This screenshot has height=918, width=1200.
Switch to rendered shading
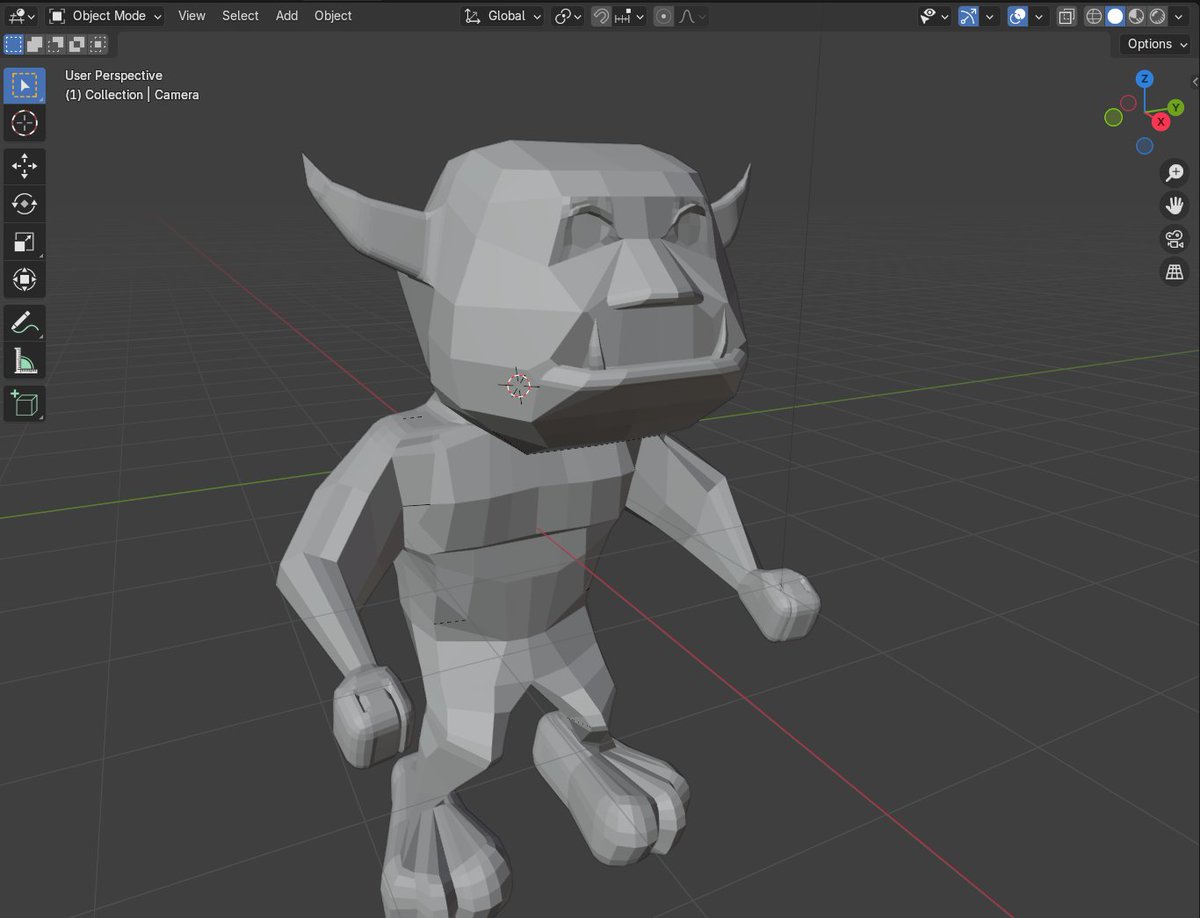(x=1156, y=16)
